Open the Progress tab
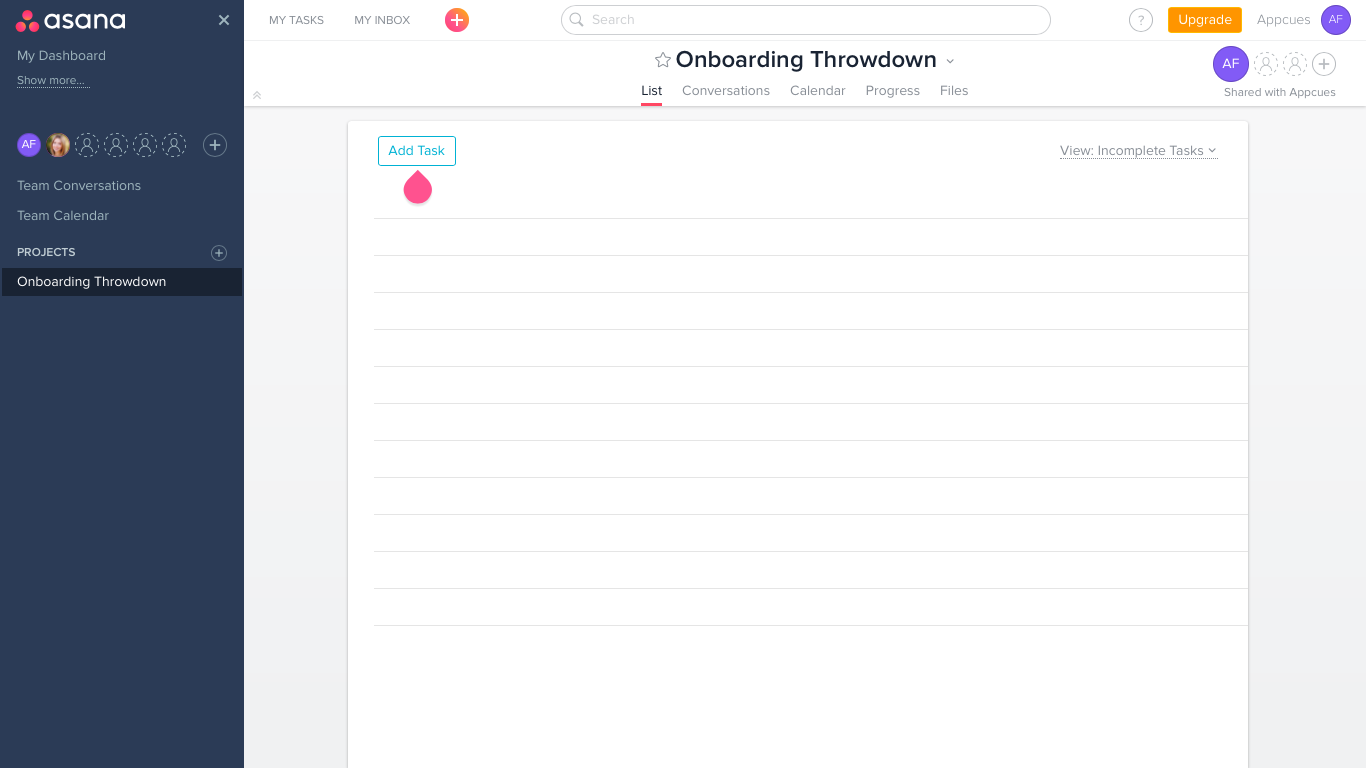The image size is (1366, 768). coord(892,91)
